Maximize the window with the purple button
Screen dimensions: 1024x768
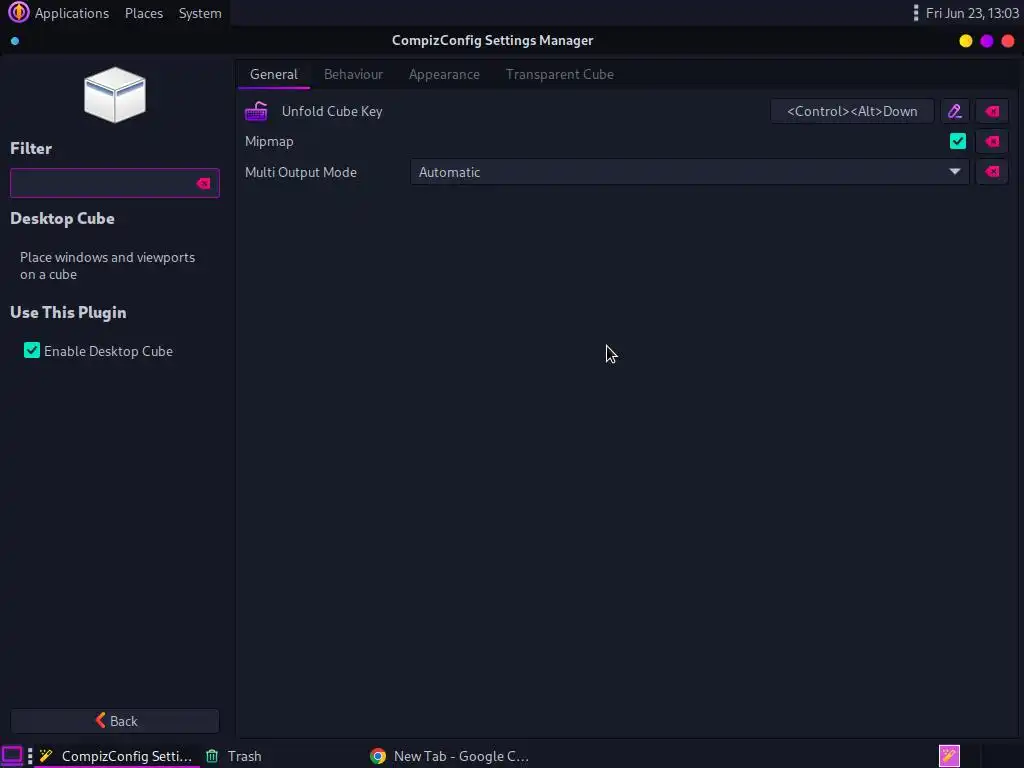(987, 41)
